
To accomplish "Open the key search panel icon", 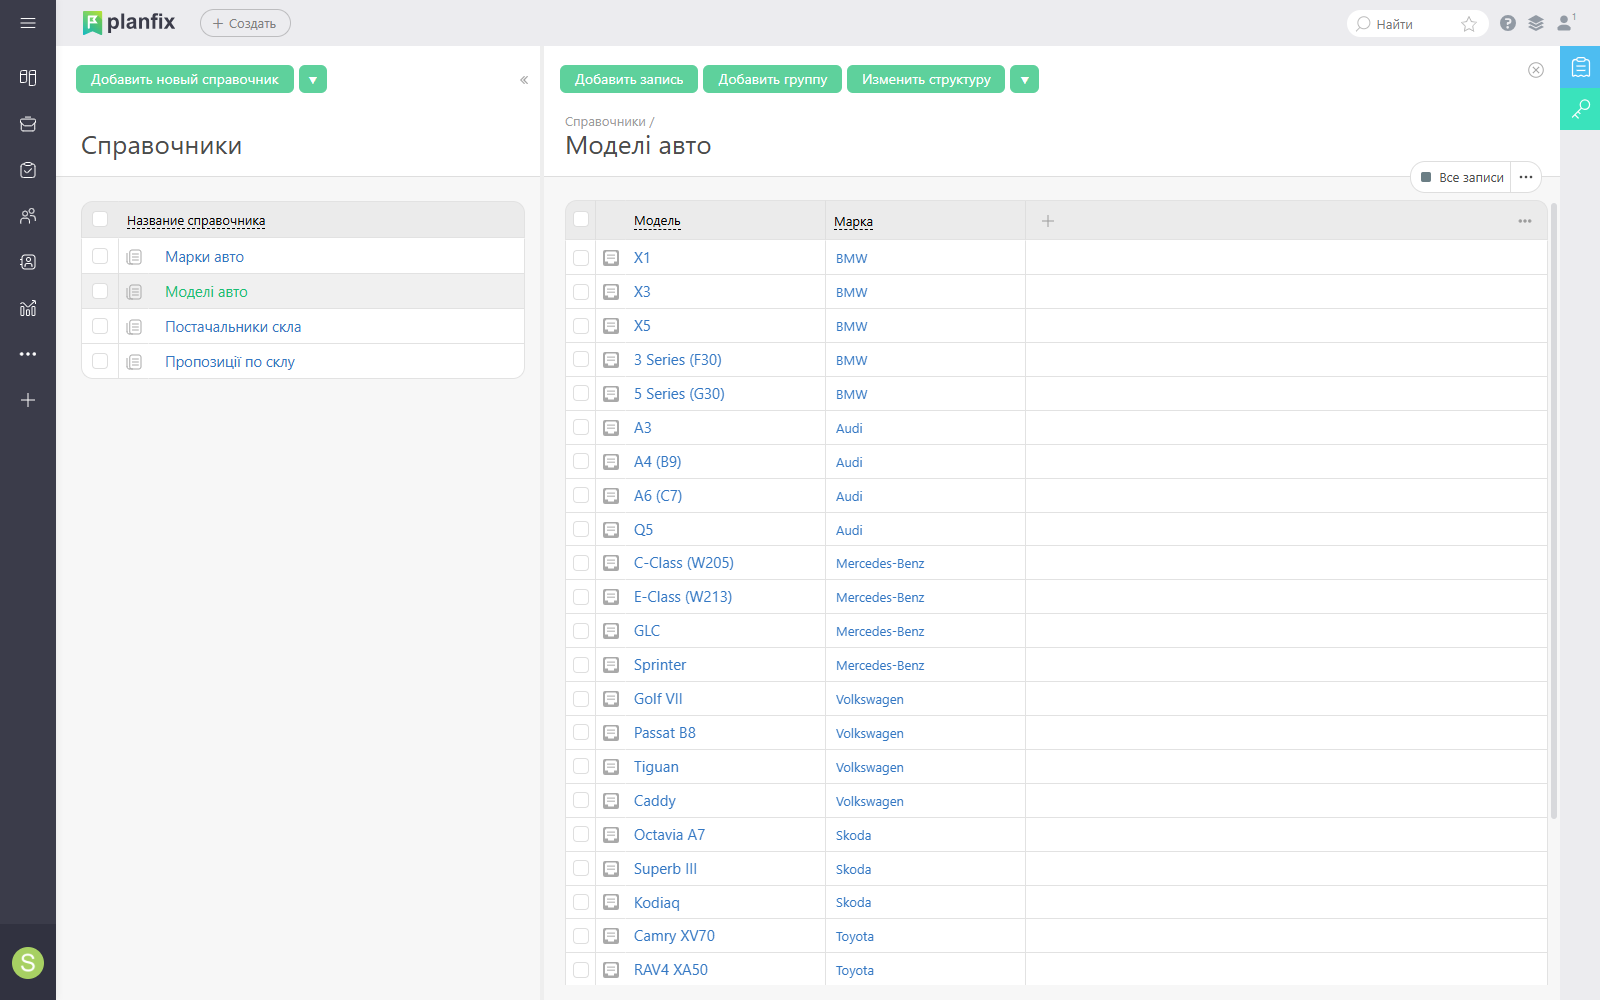I will [1580, 109].
